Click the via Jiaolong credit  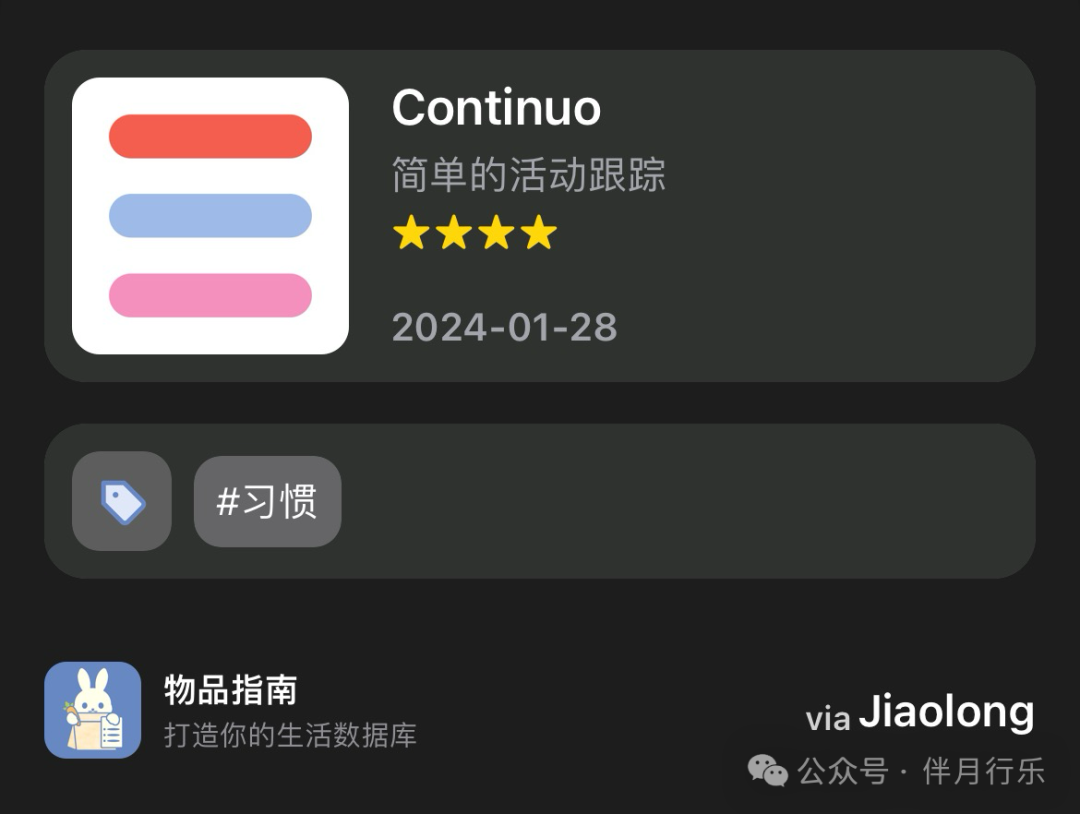[920, 713]
